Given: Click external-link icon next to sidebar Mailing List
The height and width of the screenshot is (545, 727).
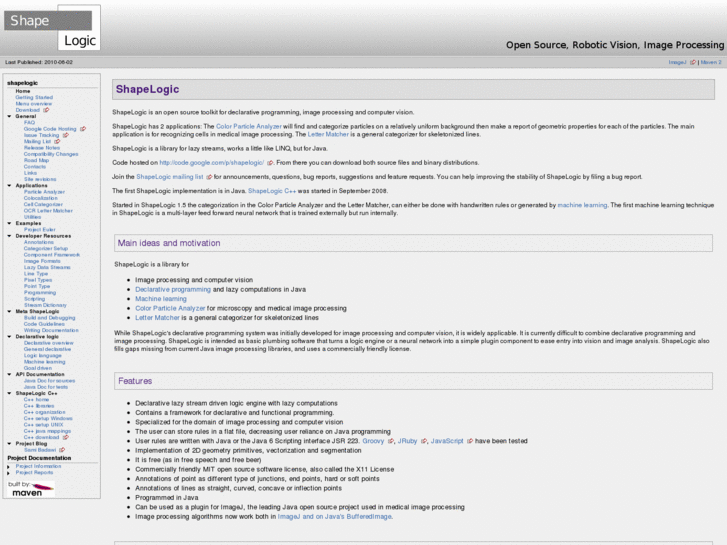Looking at the screenshot, I should 57,141.
